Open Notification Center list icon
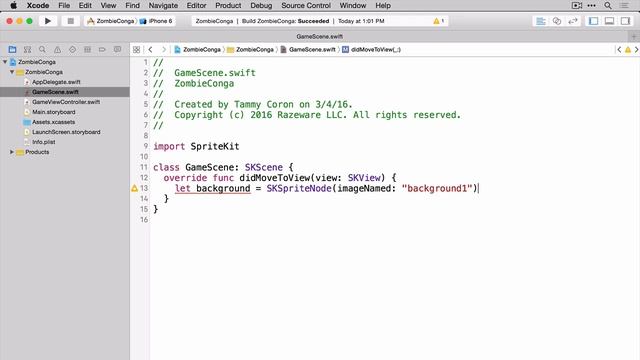This screenshot has width=640, height=360. [x=624, y=5]
